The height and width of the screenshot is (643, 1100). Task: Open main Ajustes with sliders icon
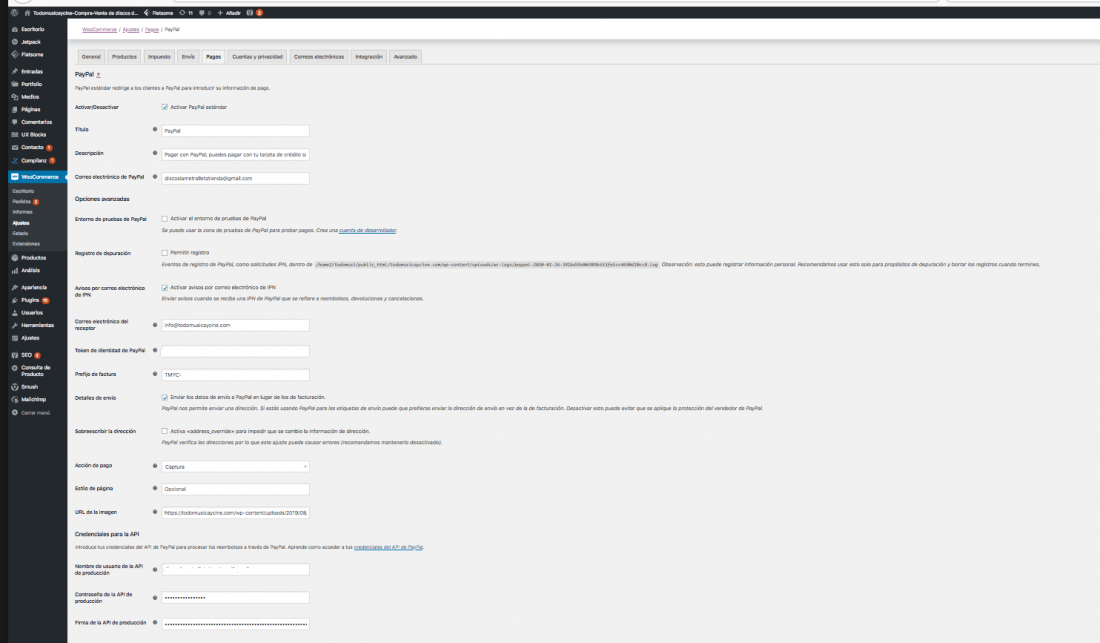click(29, 338)
